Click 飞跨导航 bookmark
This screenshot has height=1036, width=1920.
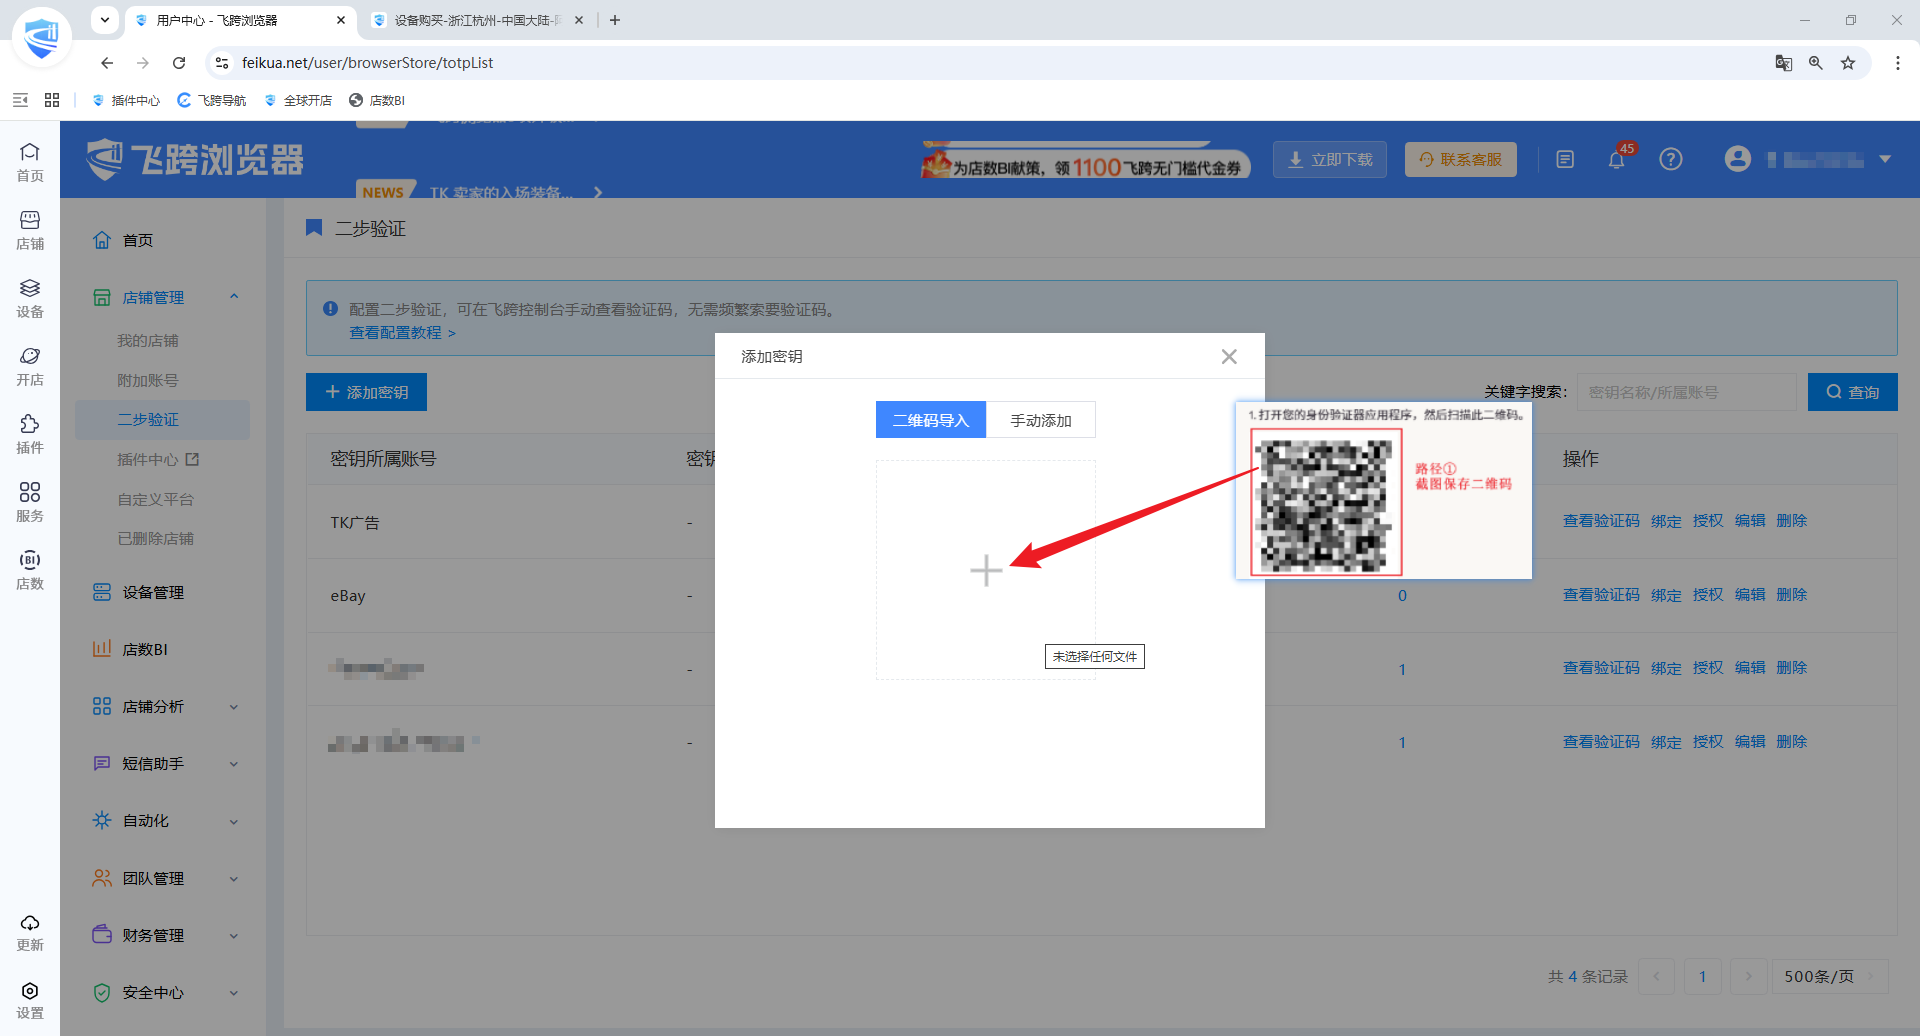(x=212, y=100)
